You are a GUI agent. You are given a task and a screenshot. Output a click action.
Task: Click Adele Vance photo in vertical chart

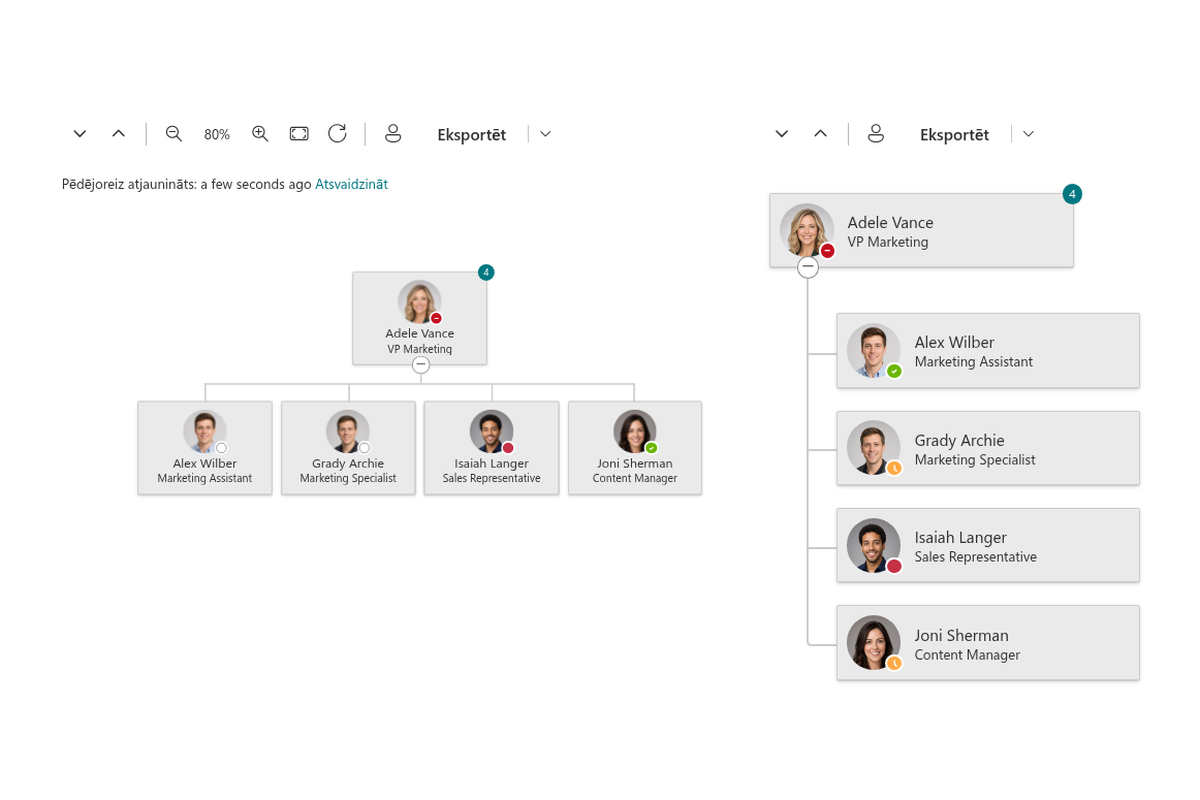pyautogui.click(x=807, y=231)
